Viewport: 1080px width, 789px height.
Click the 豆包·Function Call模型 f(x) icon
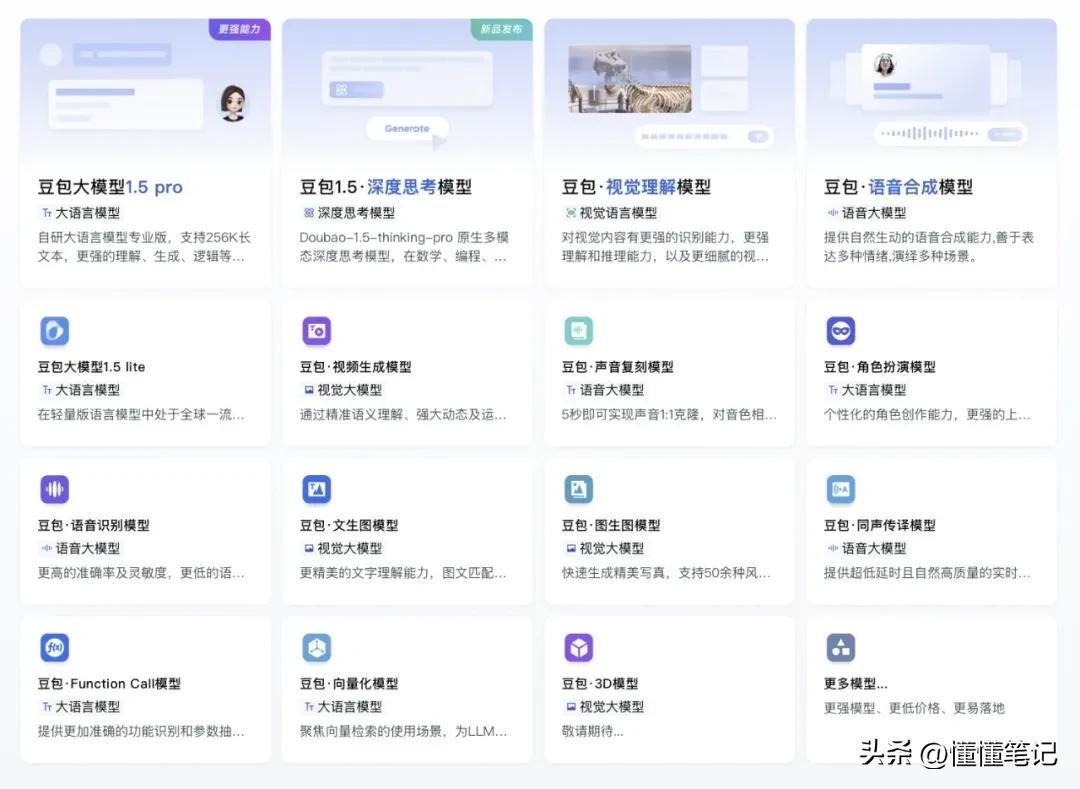coord(54,648)
